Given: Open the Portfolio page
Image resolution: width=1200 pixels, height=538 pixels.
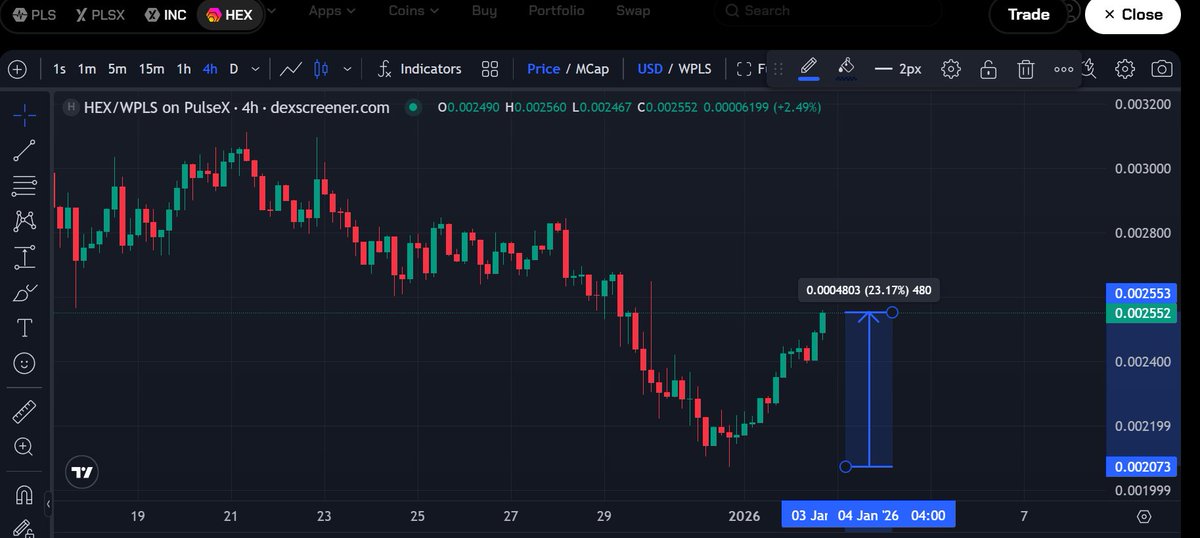Looking at the screenshot, I should pos(556,11).
